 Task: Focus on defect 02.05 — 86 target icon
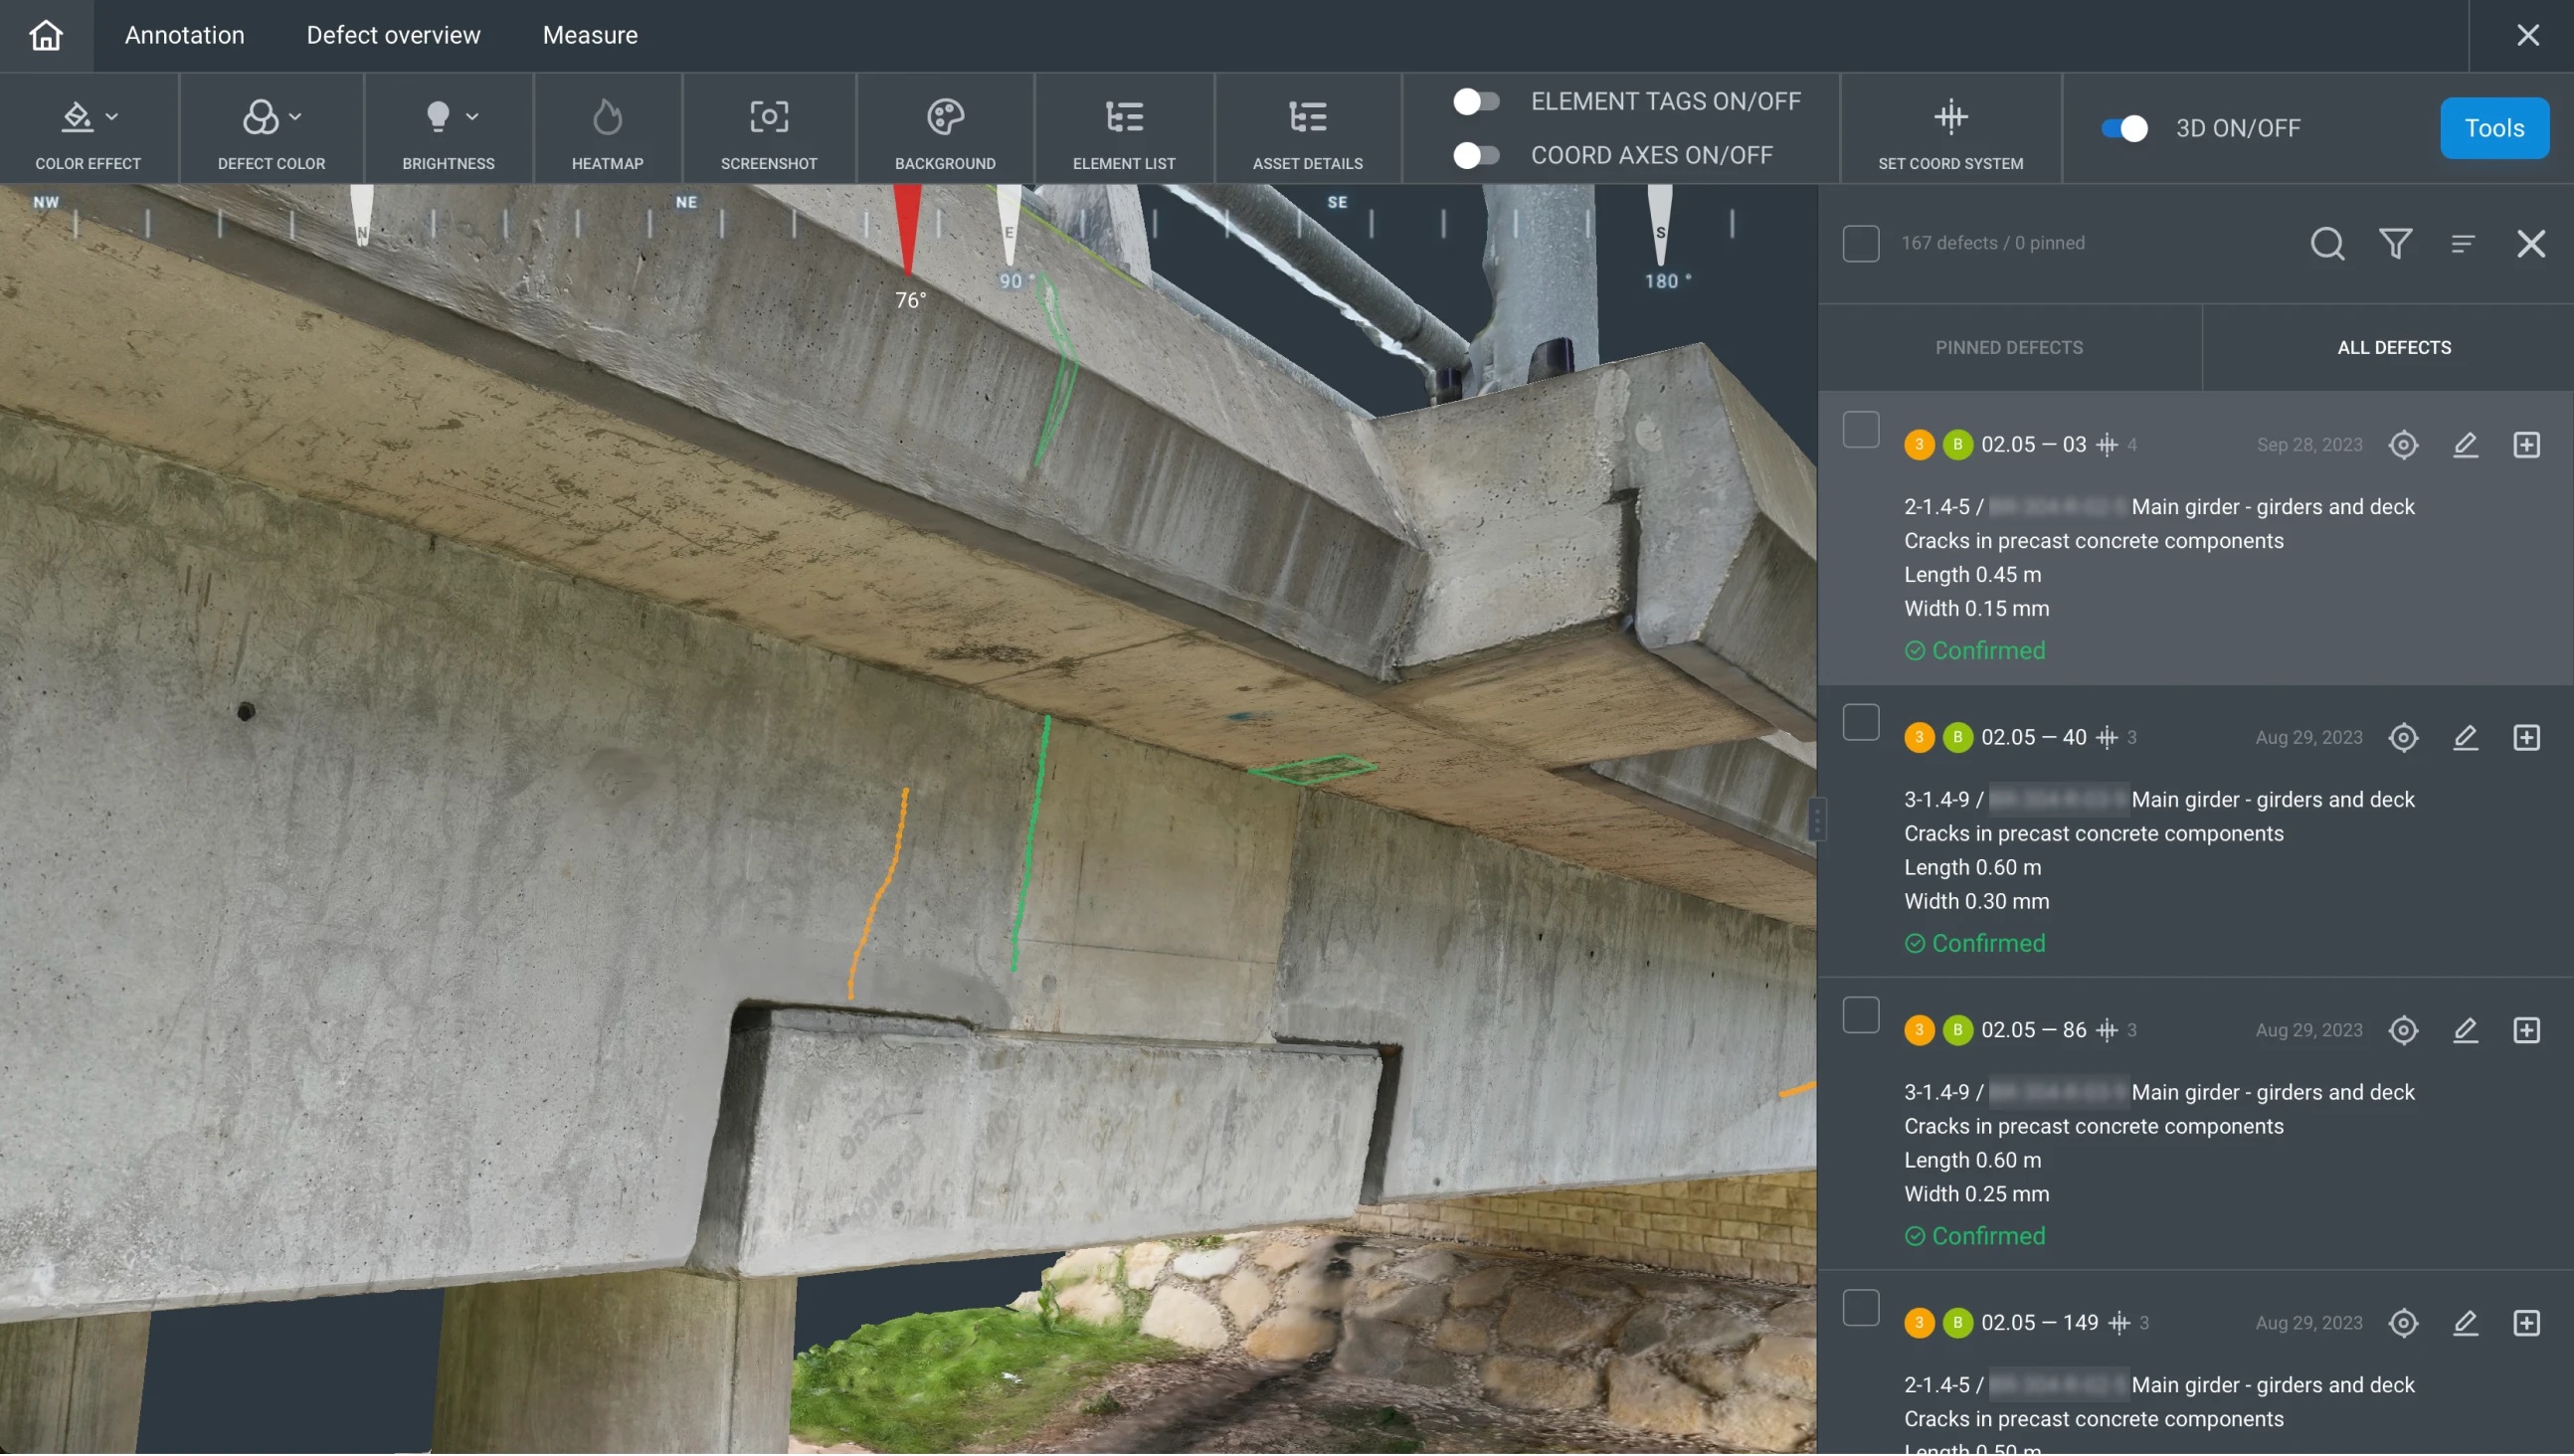click(x=2403, y=1031)
